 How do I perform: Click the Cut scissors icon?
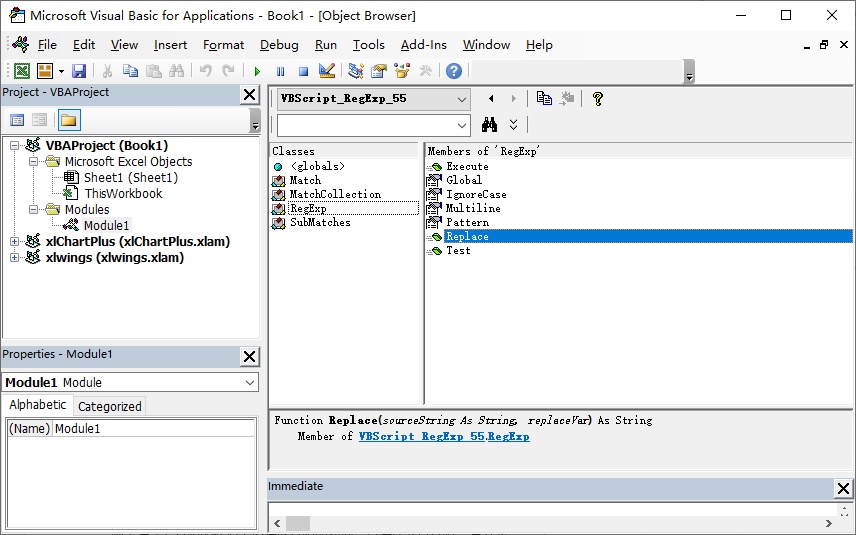click(108, 71)
